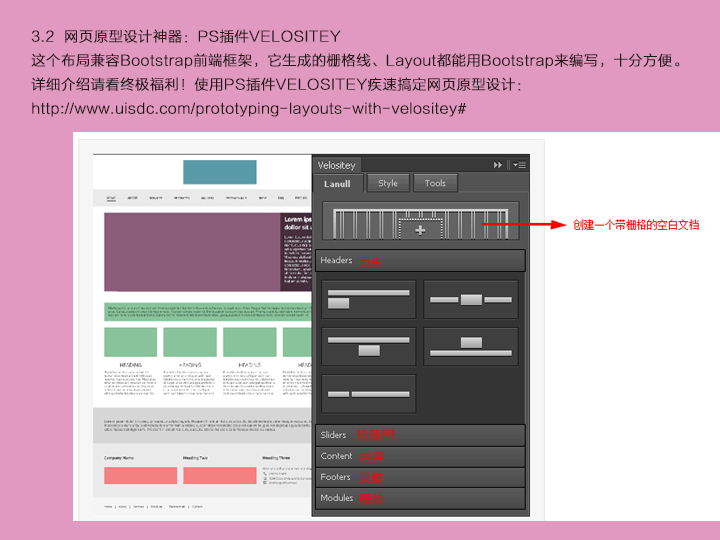Select the purple slider block in the mockup
720x540 pixels.
click(x=192, y=252)
